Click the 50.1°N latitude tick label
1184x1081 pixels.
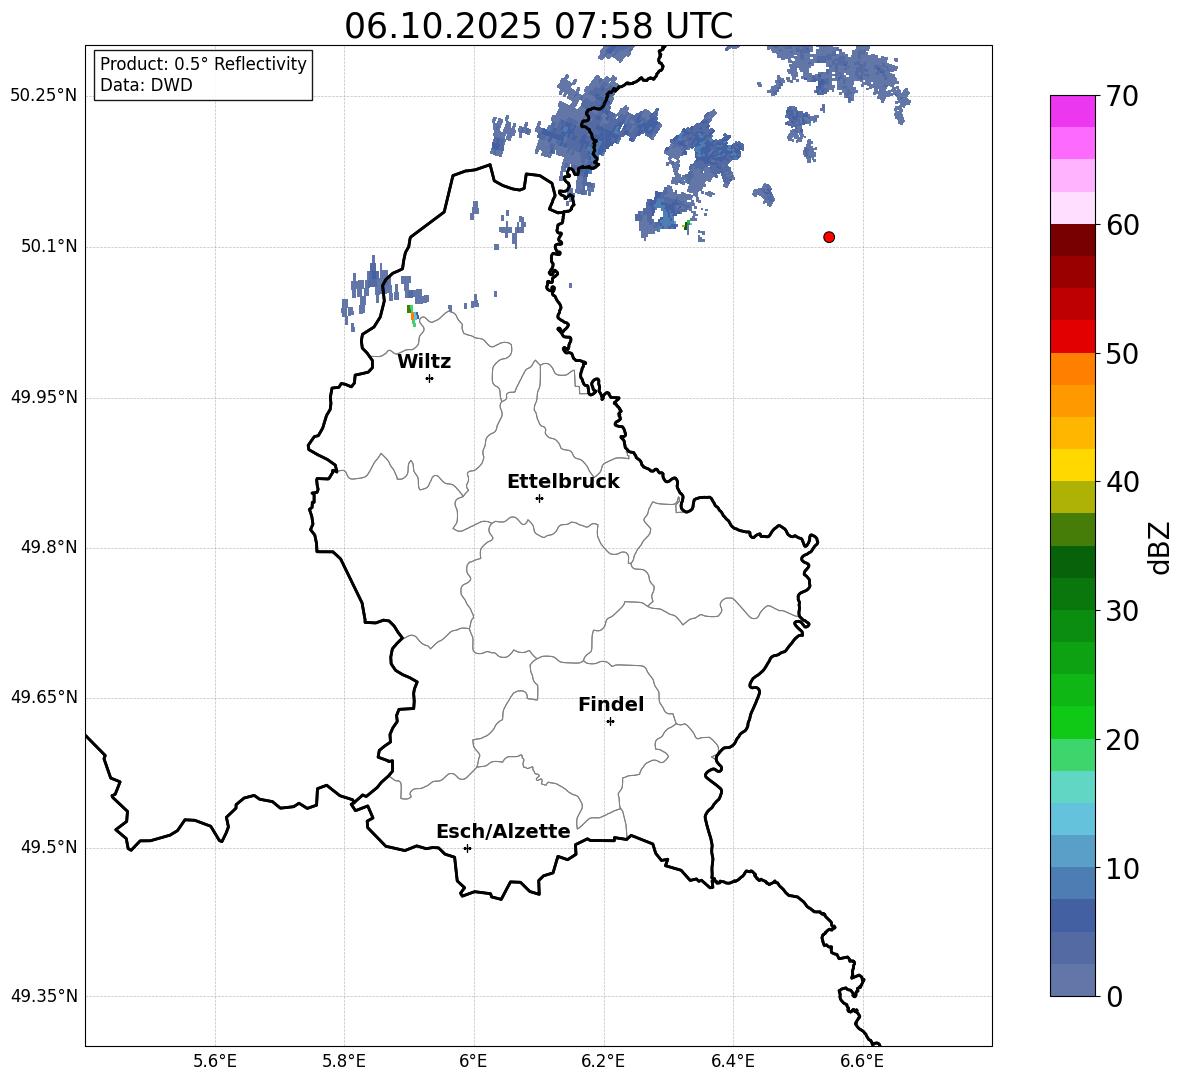pyautogui.click(x=49, y=246)
